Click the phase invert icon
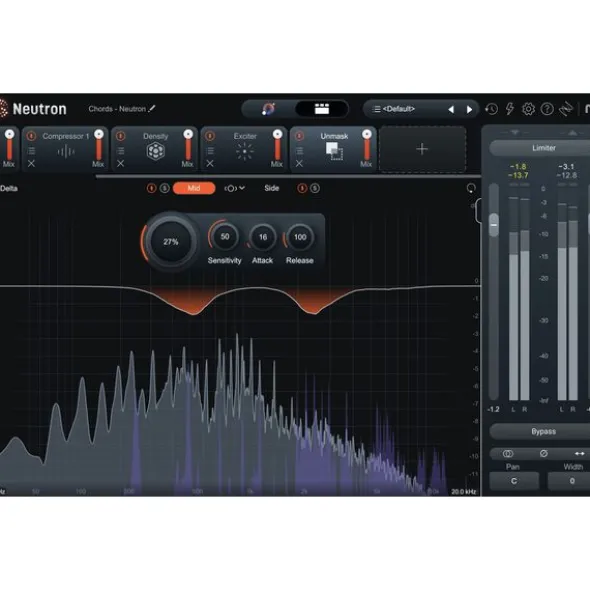Viewport: 590px width, 591px height. coord(544,454)
